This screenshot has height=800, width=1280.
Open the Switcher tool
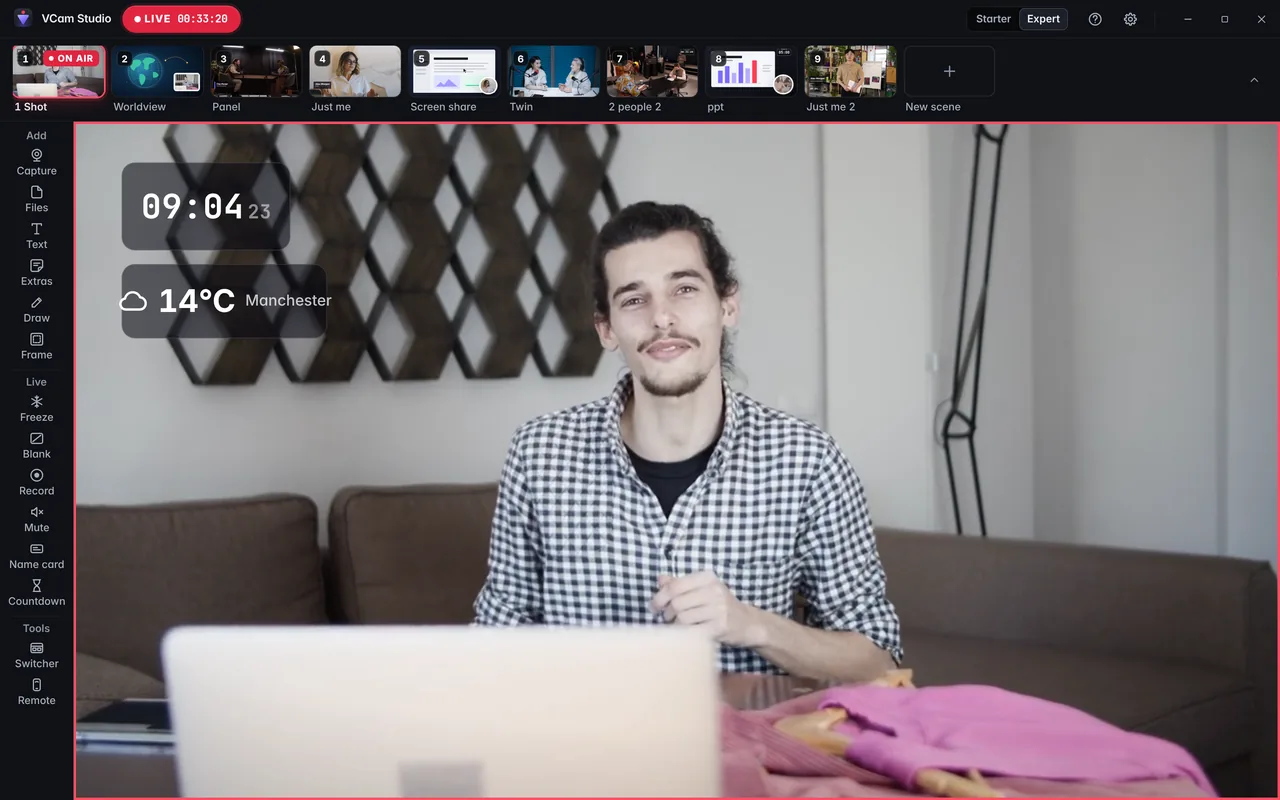pos(36,656)
